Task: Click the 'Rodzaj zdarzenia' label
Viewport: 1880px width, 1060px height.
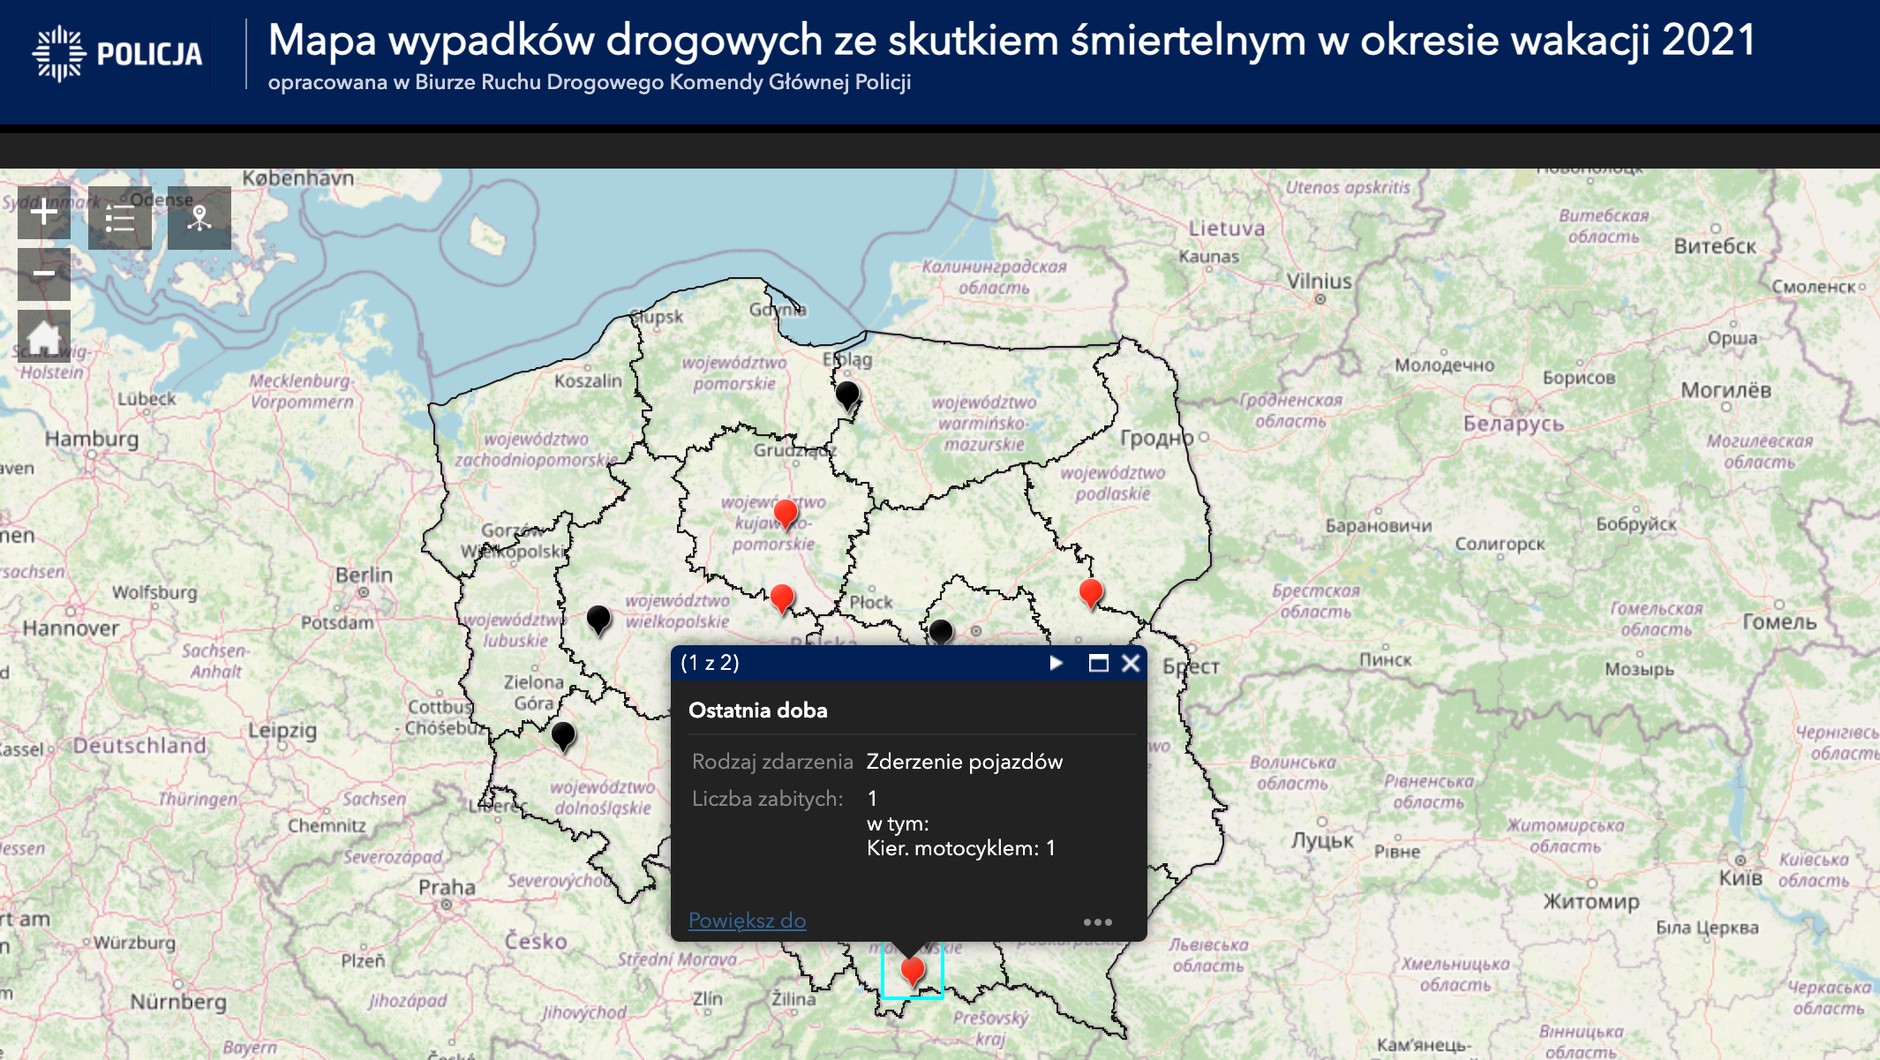Action: point(772,762)
